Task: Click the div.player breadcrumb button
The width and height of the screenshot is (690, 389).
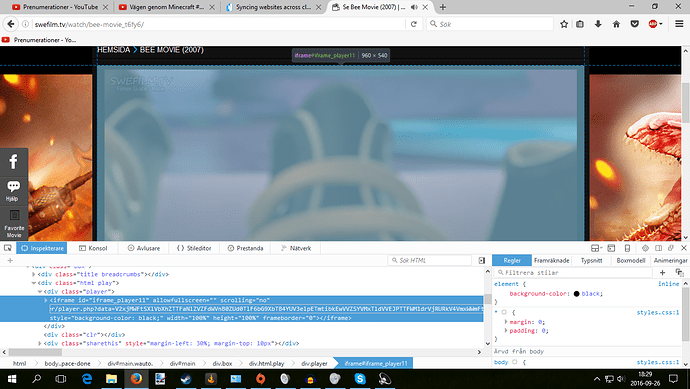Action: point(314,363)
